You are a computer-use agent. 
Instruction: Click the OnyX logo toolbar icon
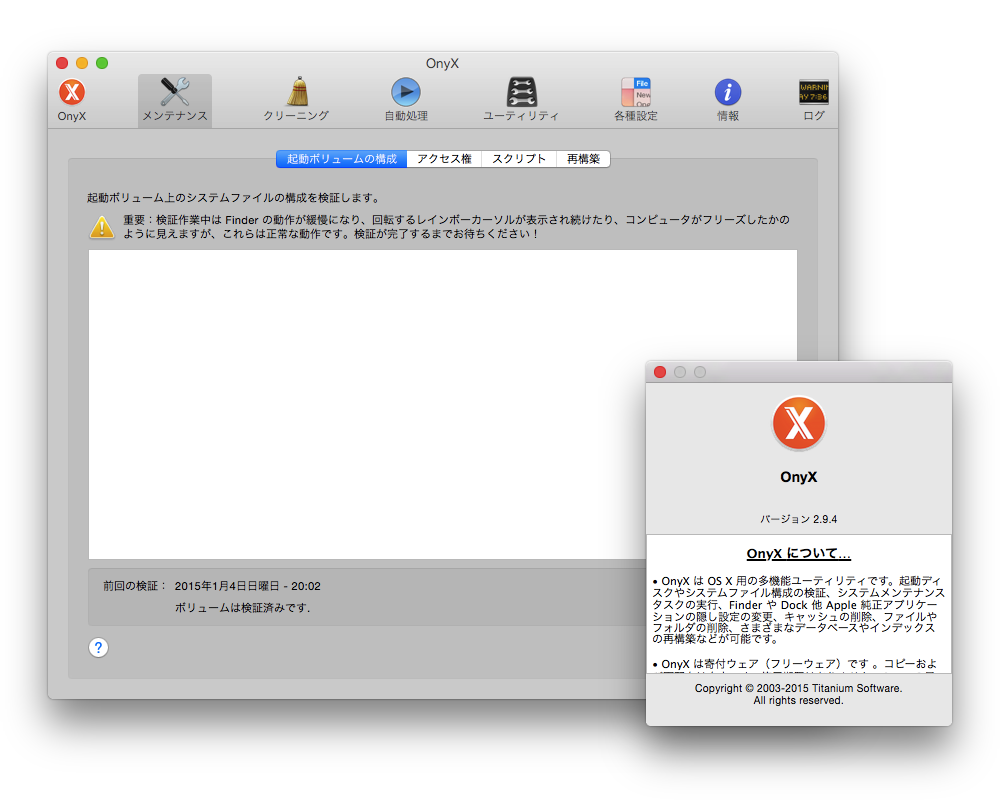point(71,93)
